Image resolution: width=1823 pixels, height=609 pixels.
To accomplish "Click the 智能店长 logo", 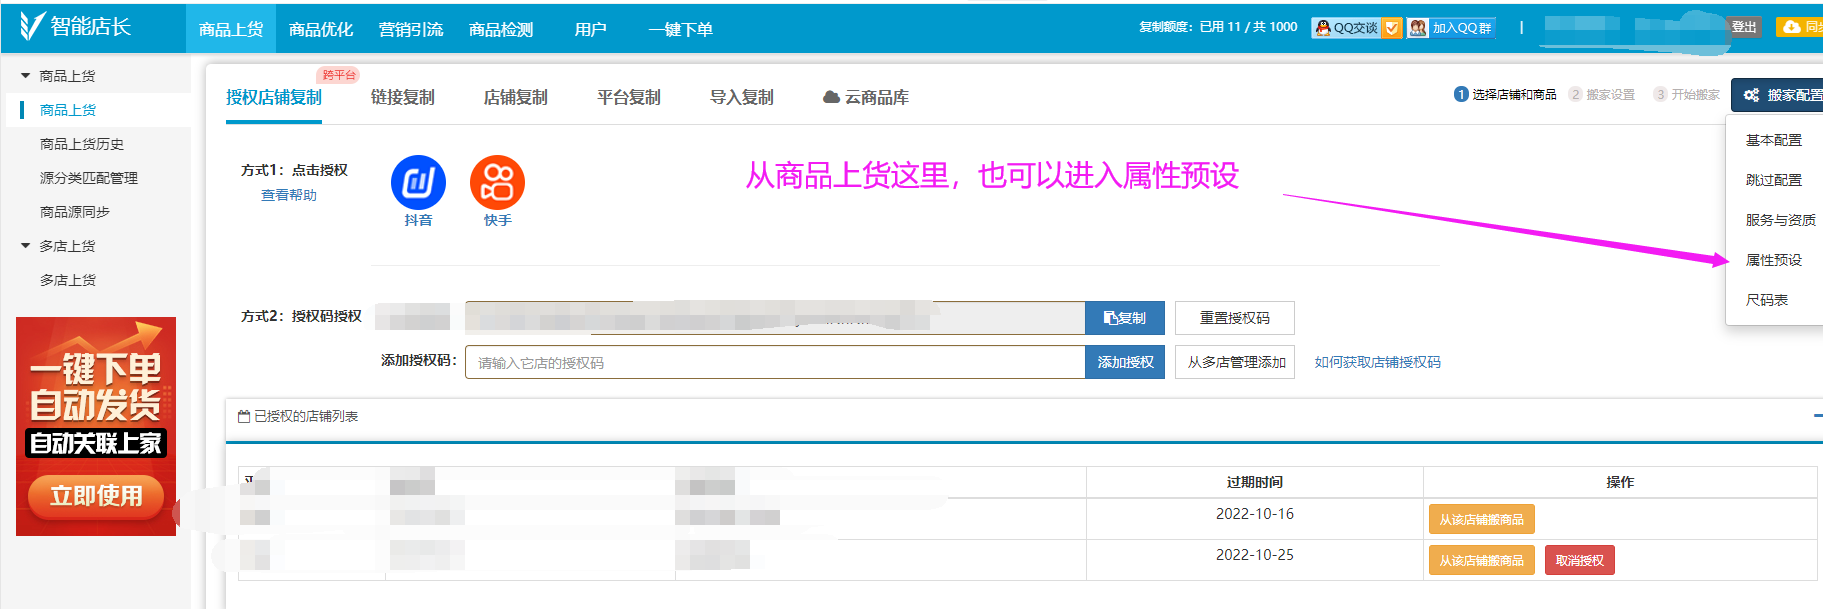I will click(76, 27).
